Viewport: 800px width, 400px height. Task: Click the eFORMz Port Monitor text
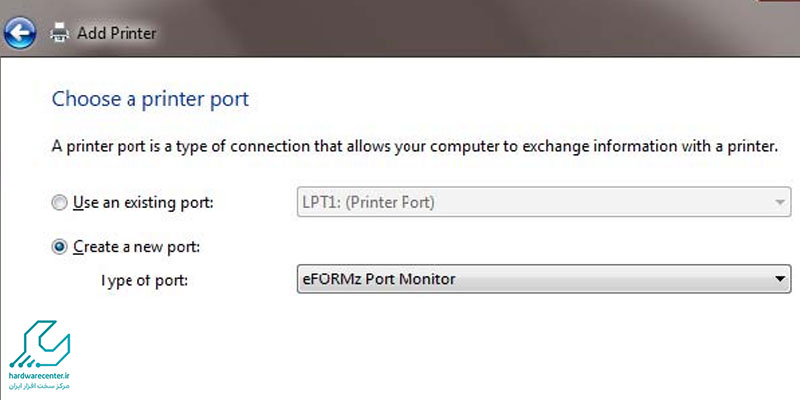tap(379, 279)
